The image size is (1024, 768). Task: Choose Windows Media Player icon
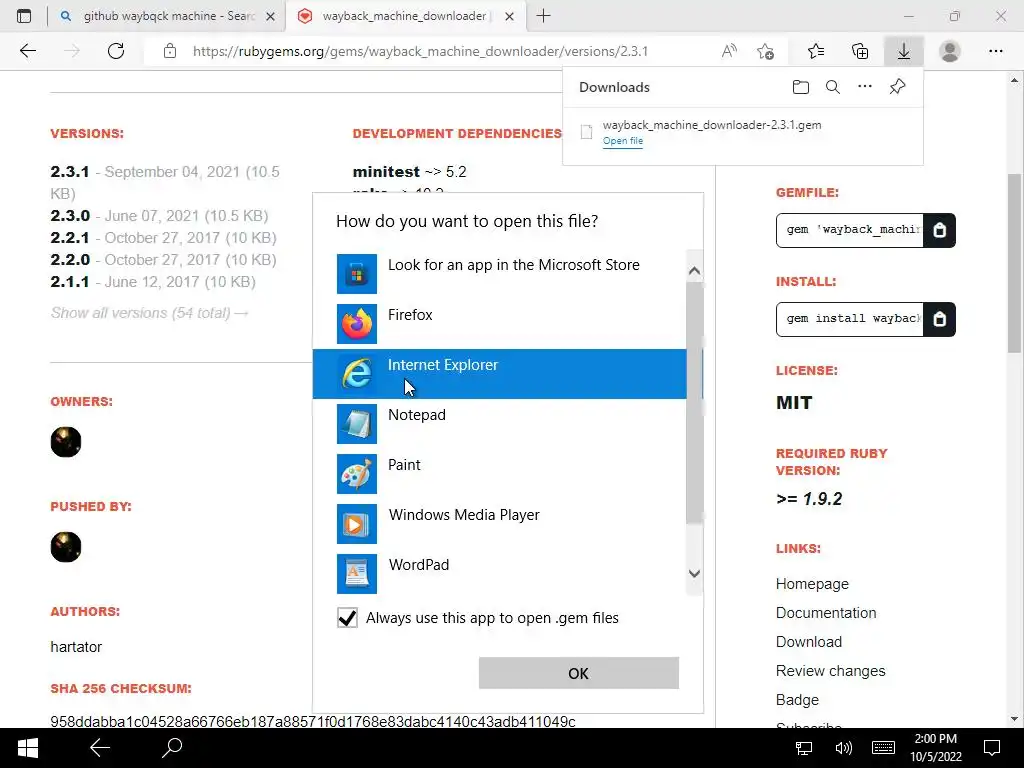(x=357, y=524)
